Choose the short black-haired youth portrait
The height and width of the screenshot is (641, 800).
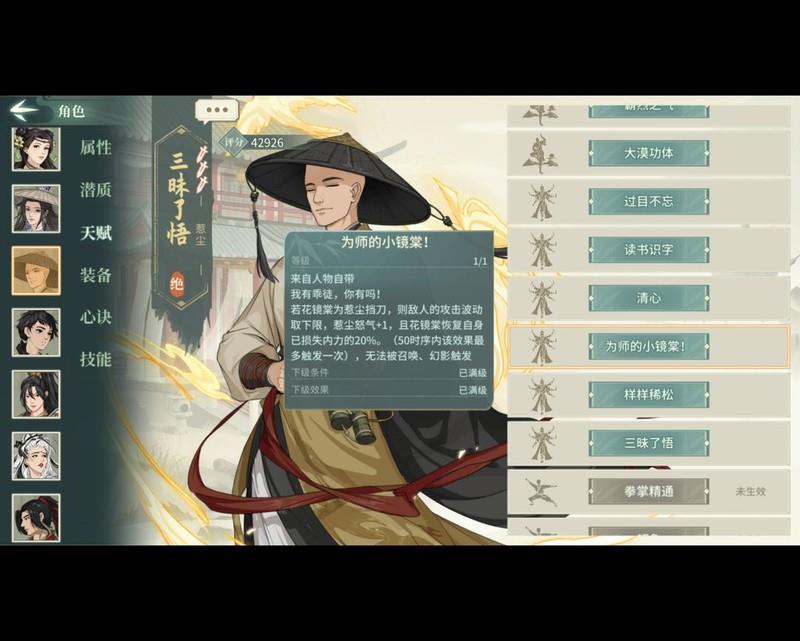click(36, 332)
